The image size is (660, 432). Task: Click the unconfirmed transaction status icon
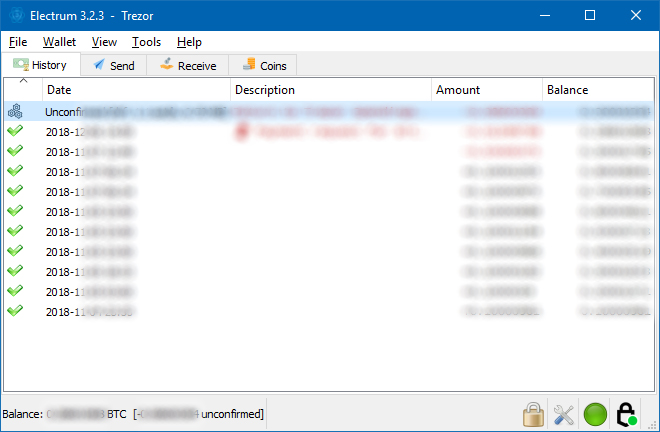(x=15, y=112)
